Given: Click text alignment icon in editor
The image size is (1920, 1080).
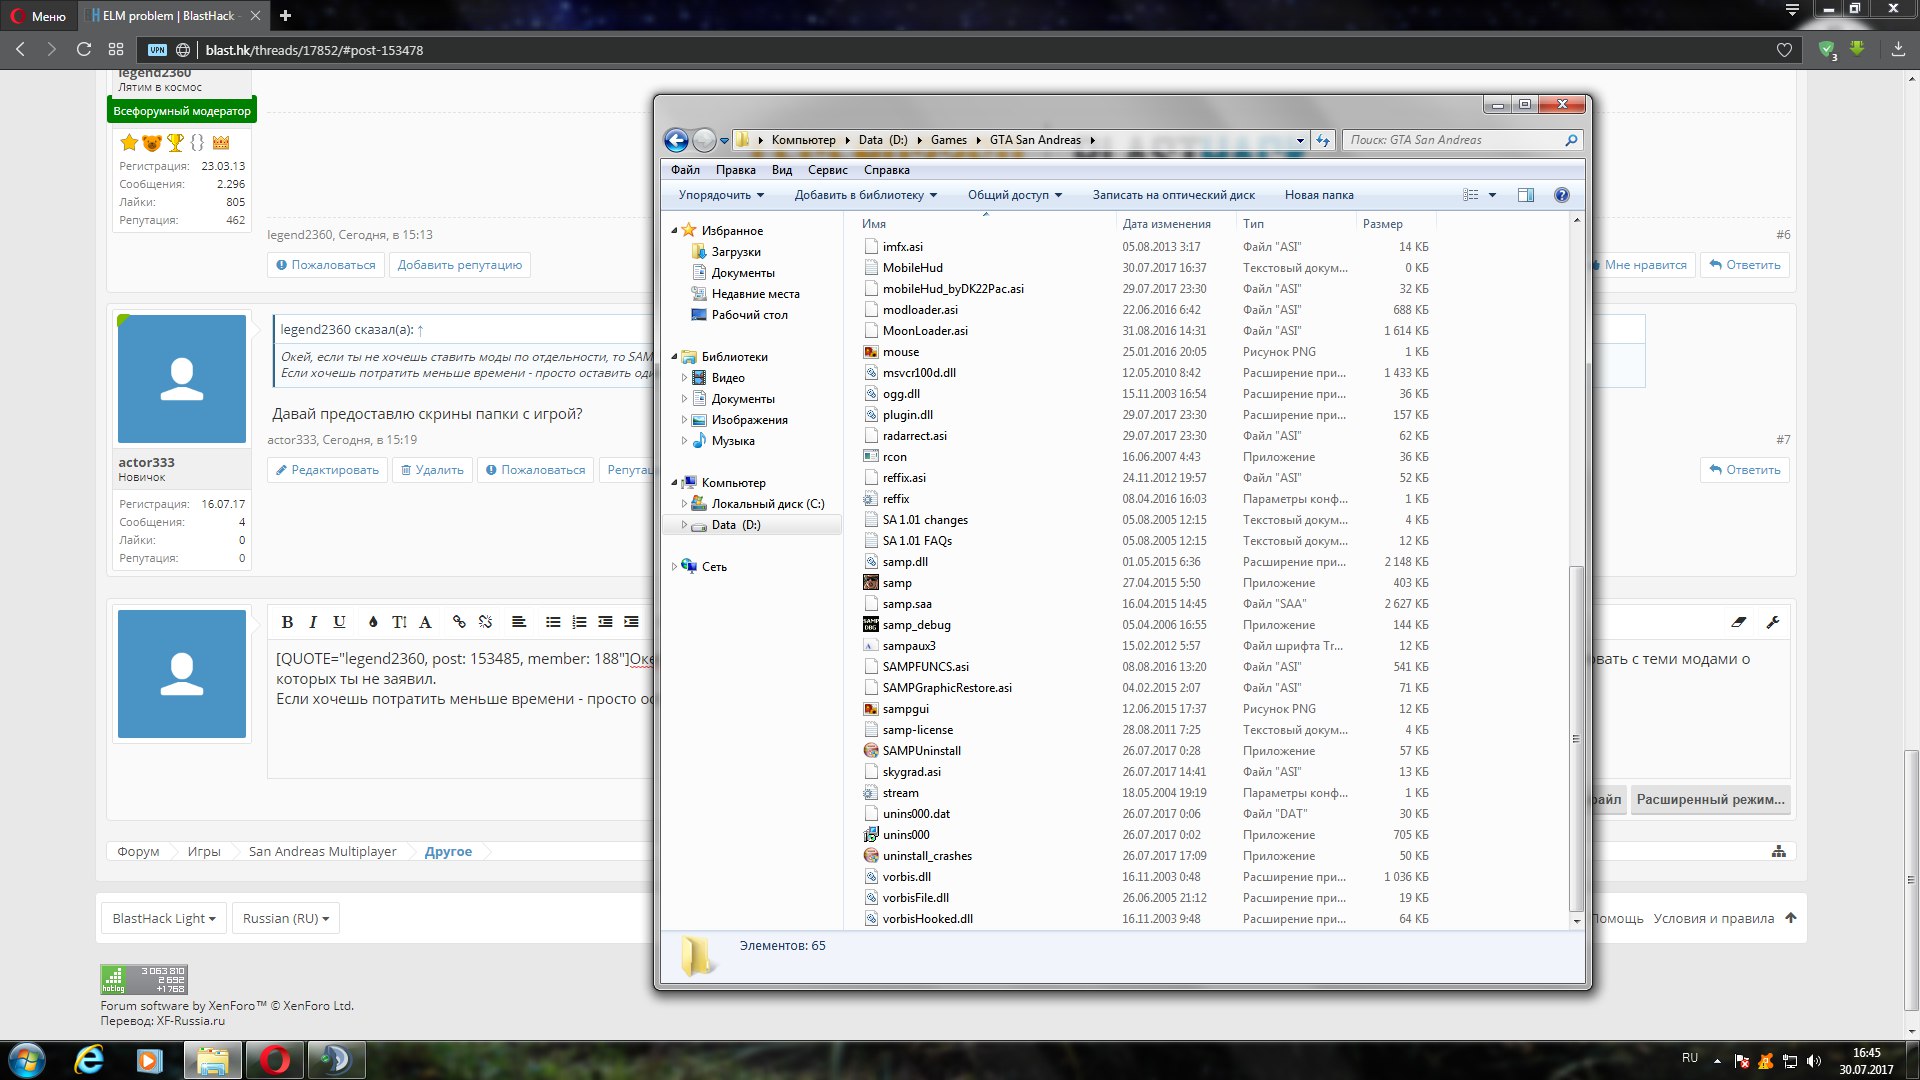Looking at the screenshot, I should tap(519, 622).
